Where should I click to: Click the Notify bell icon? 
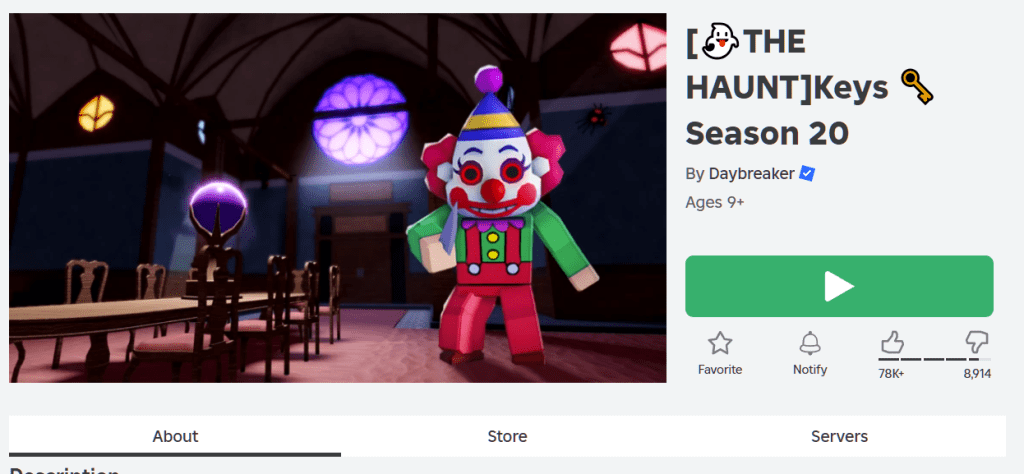[810, 343]
